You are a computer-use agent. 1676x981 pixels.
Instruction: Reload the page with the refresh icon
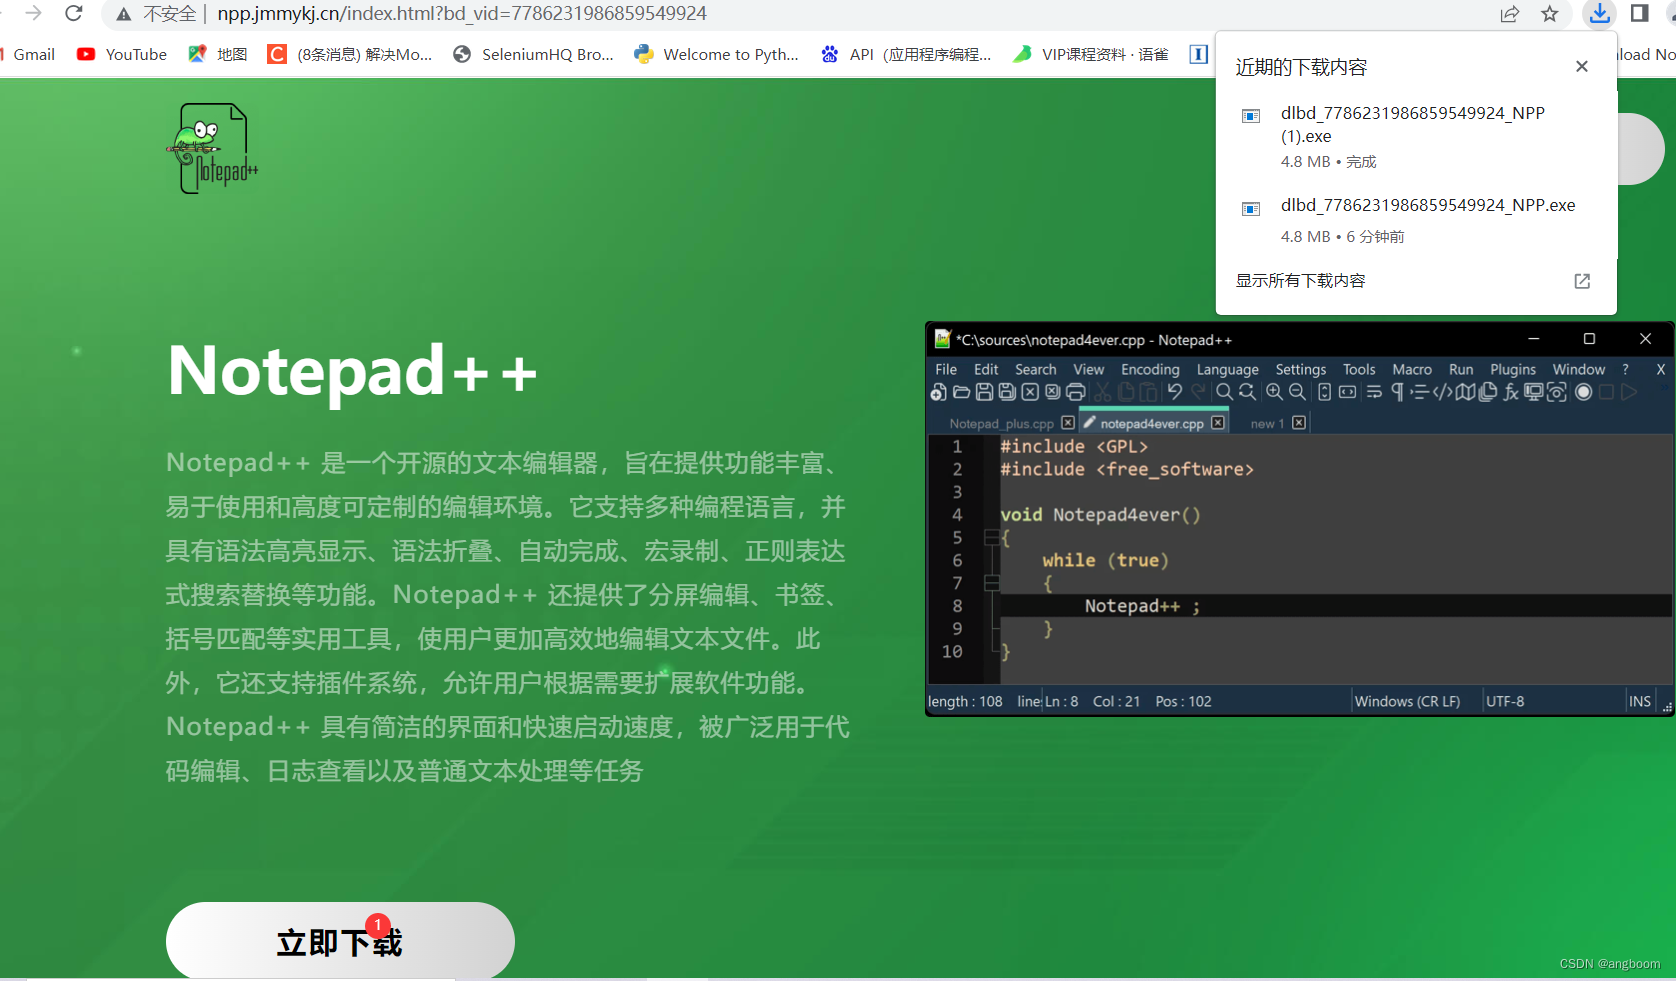pos(73,13)
